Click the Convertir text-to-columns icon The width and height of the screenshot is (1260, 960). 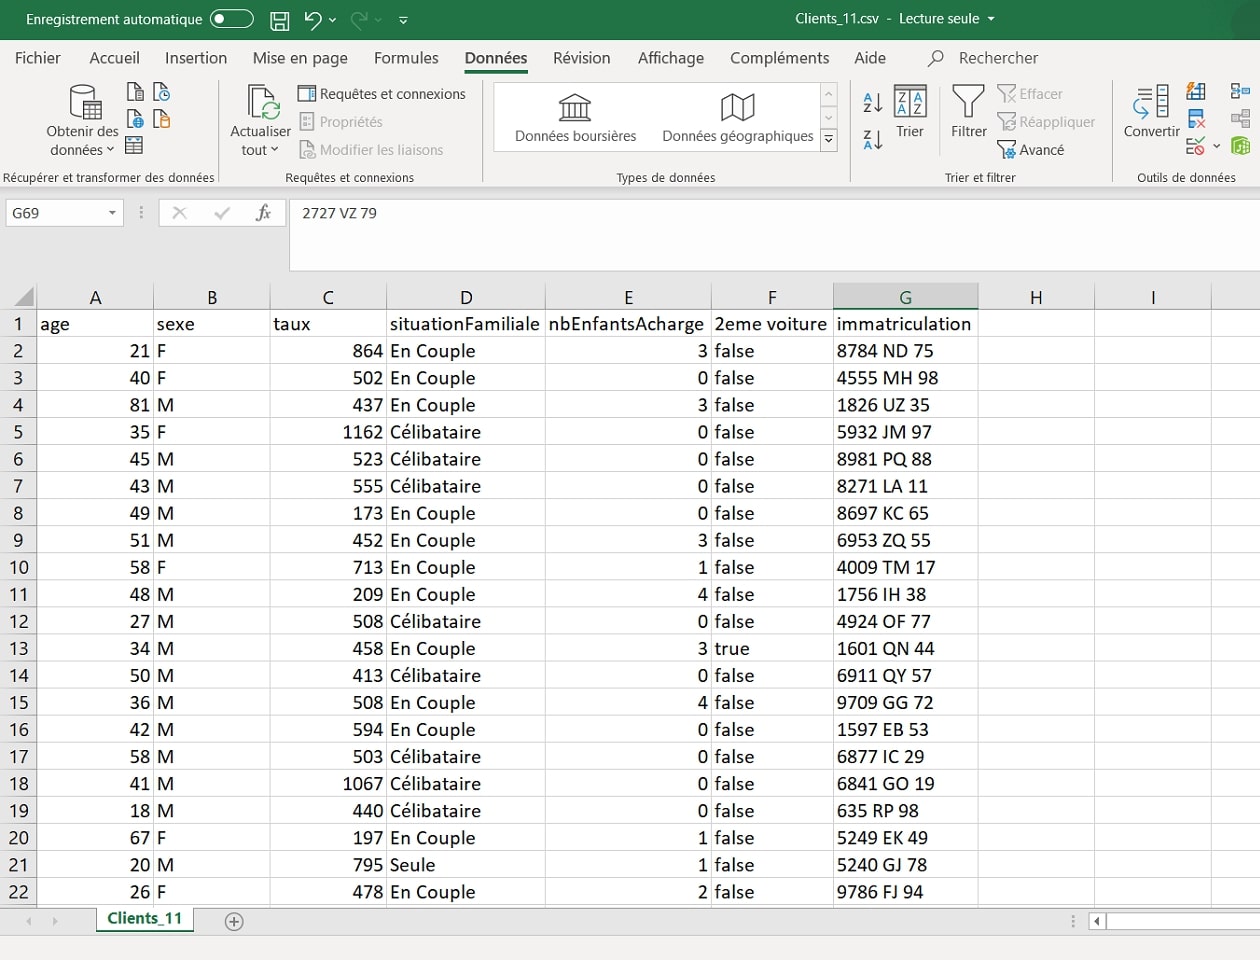pos(1151,112)
